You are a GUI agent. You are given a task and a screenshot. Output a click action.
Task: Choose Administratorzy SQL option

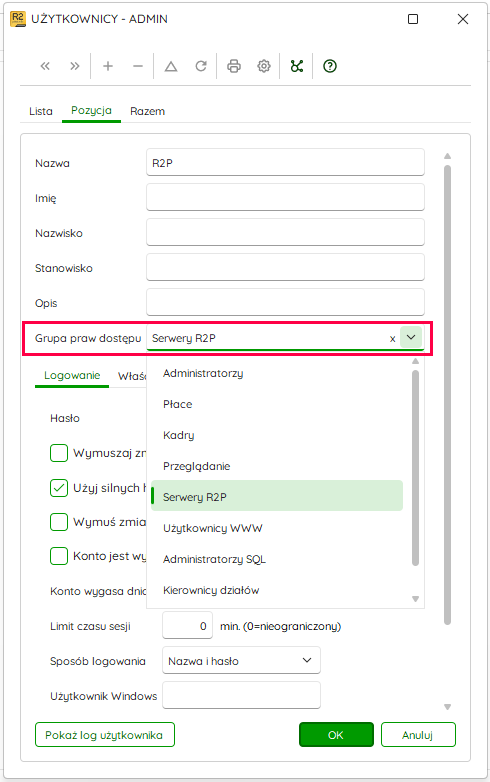(x=277, y=559)
